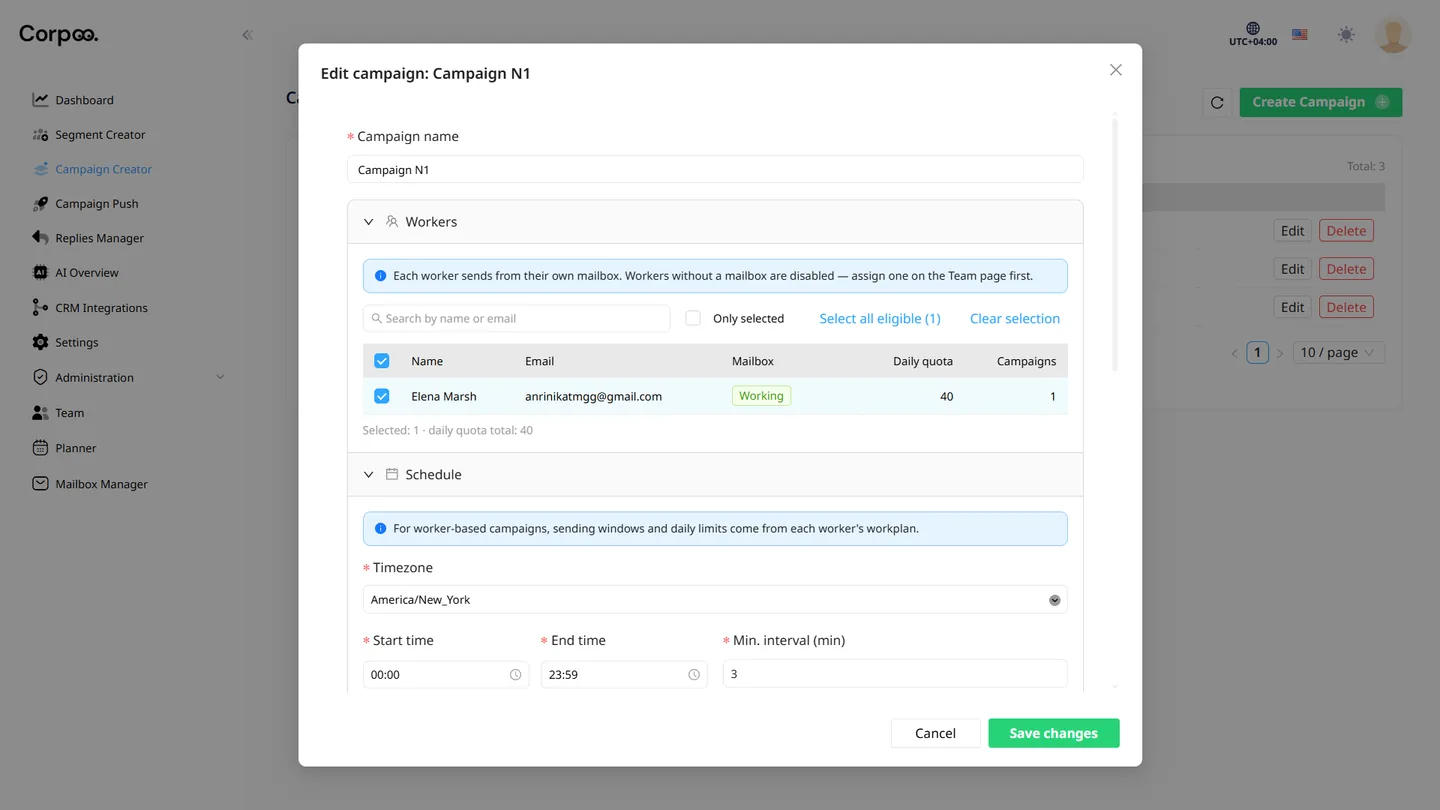The width and height of the screenshot is (1440, 810).
Task: Click page number 1 in pagination
Action: pyautogui.click(x=1257, y=352)
